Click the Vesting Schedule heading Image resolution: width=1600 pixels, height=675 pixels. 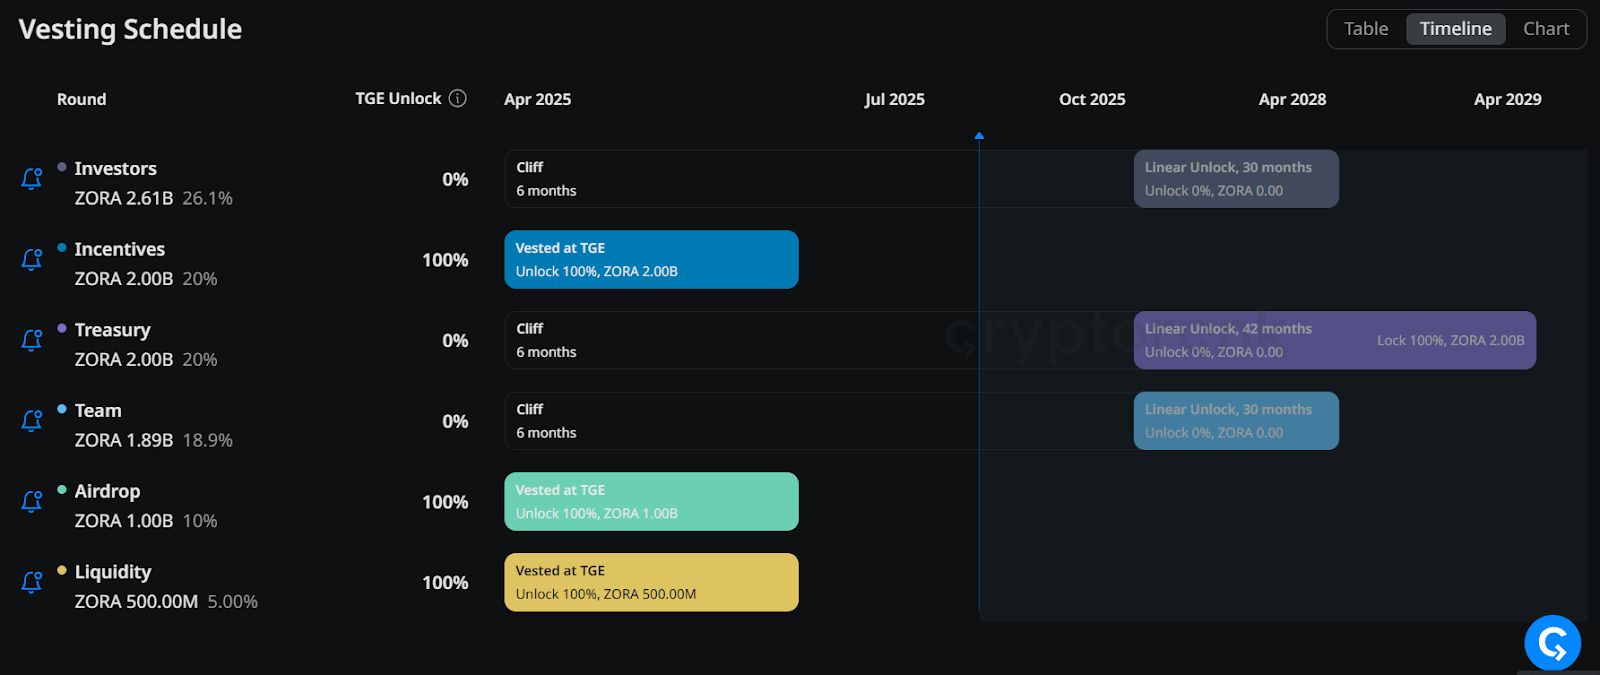[130, 29]
